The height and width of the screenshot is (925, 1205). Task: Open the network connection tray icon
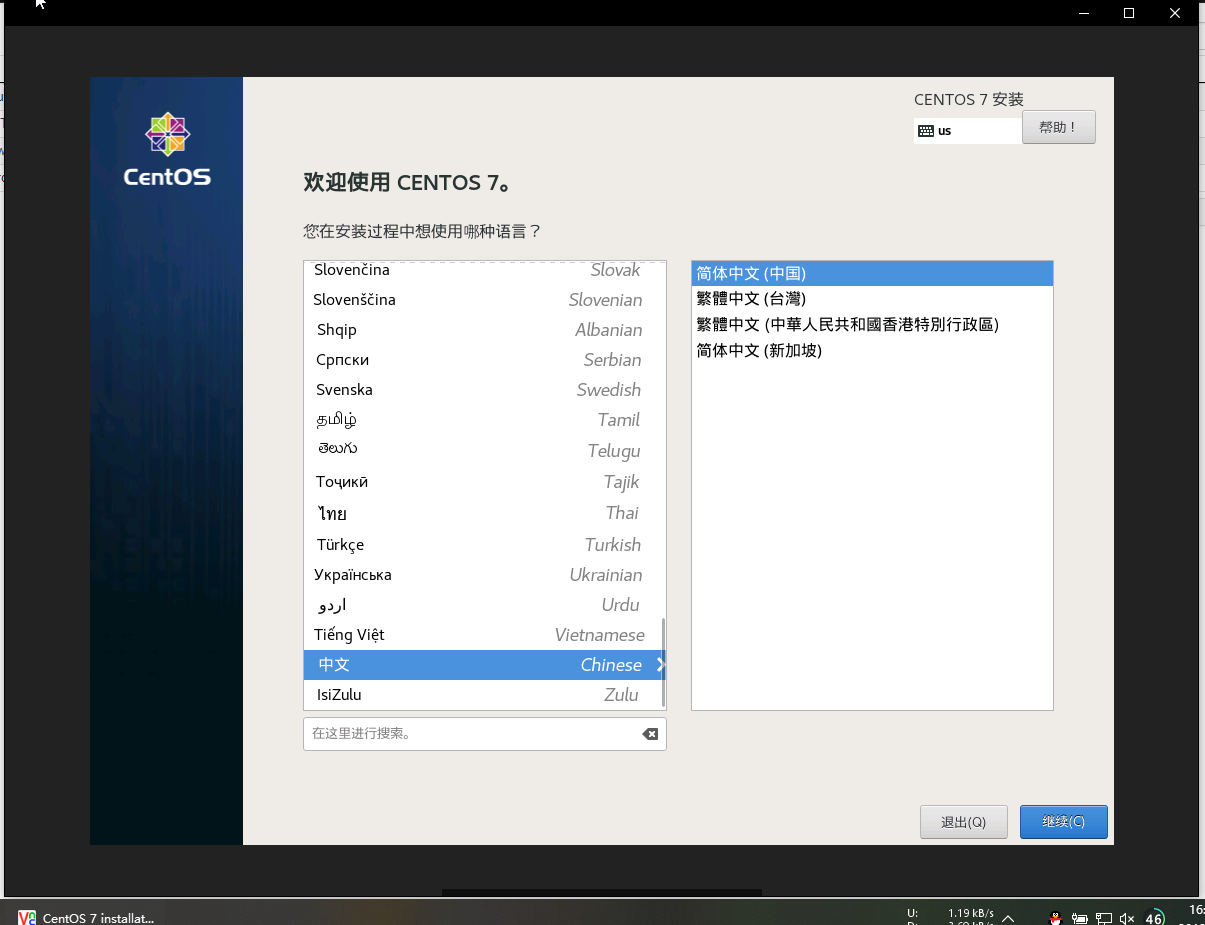(x=1103, y=917)
